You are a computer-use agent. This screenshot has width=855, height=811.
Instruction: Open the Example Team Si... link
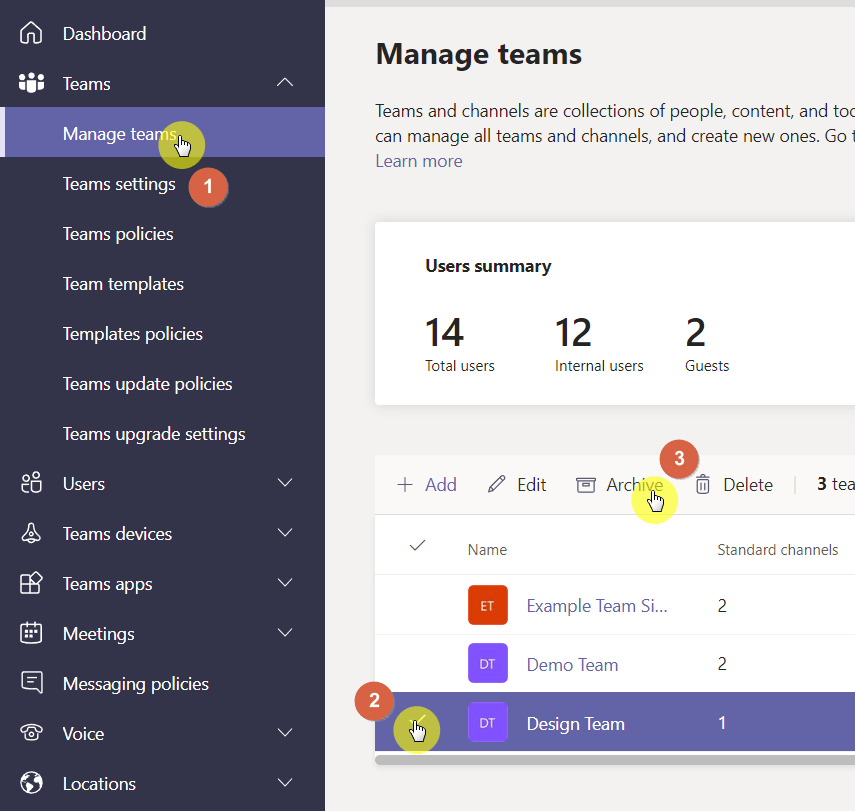click(597, 605)
